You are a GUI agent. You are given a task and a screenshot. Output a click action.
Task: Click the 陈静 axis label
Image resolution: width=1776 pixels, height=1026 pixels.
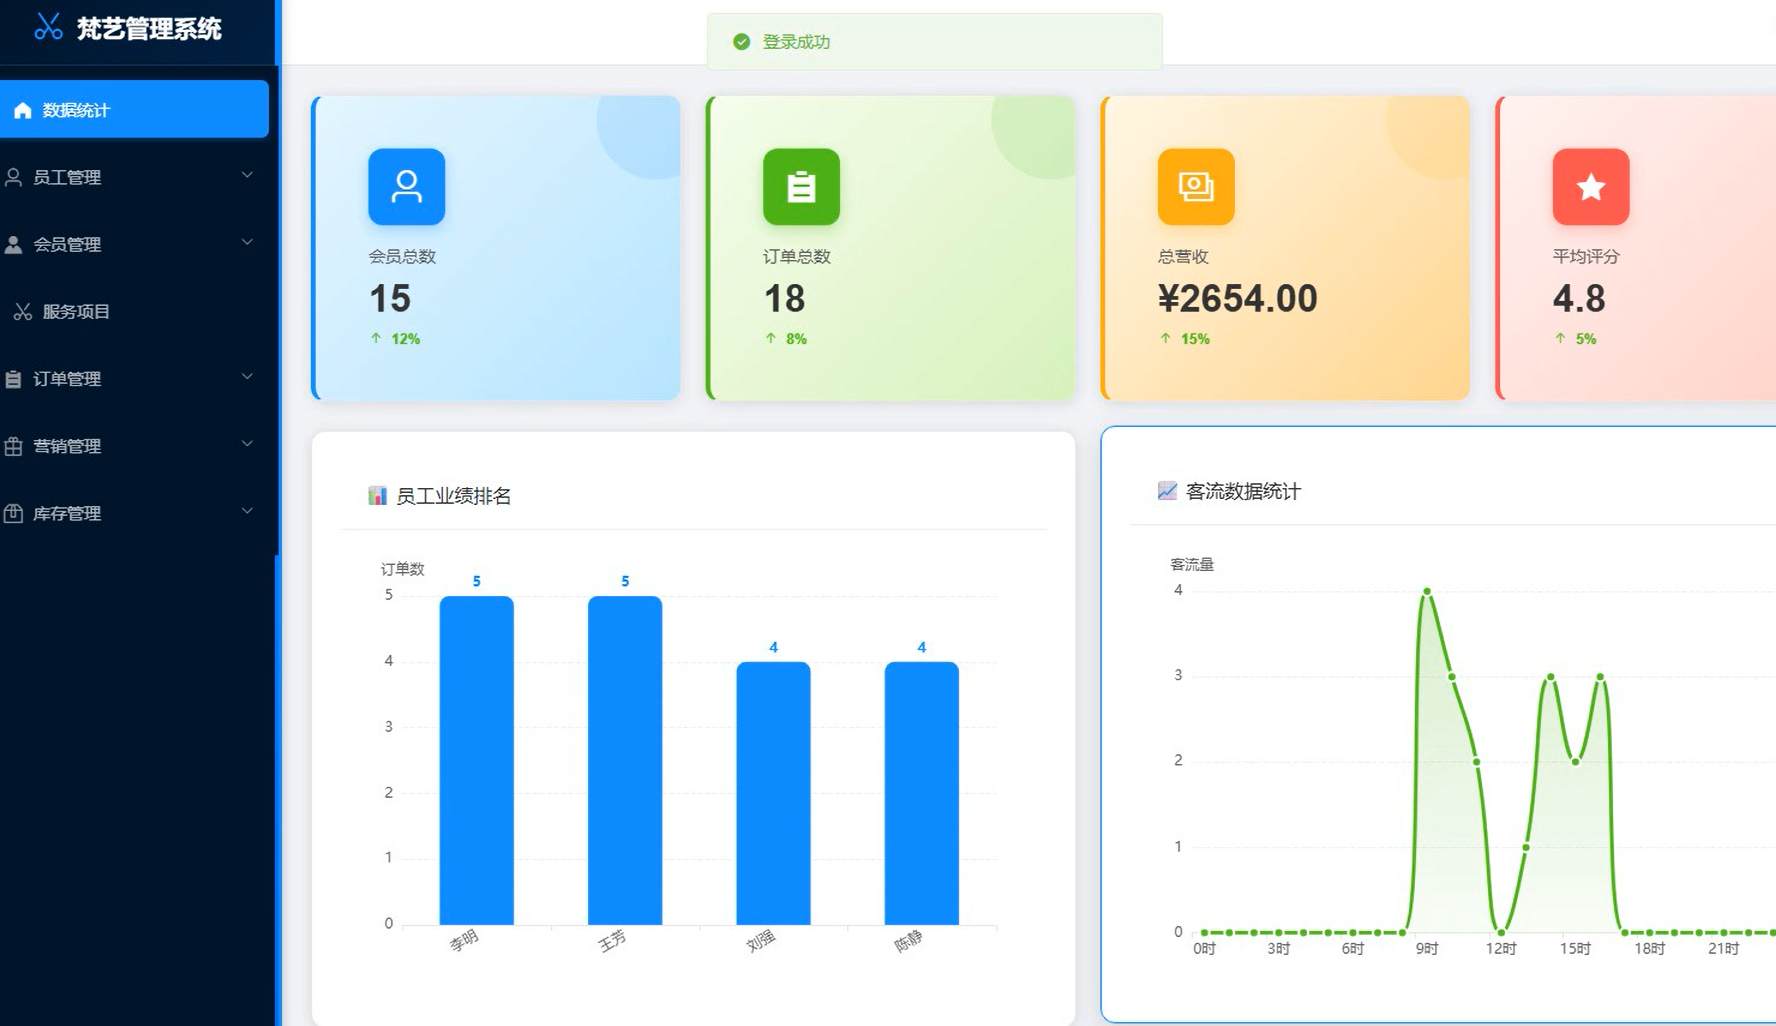(x=908, y=941)
